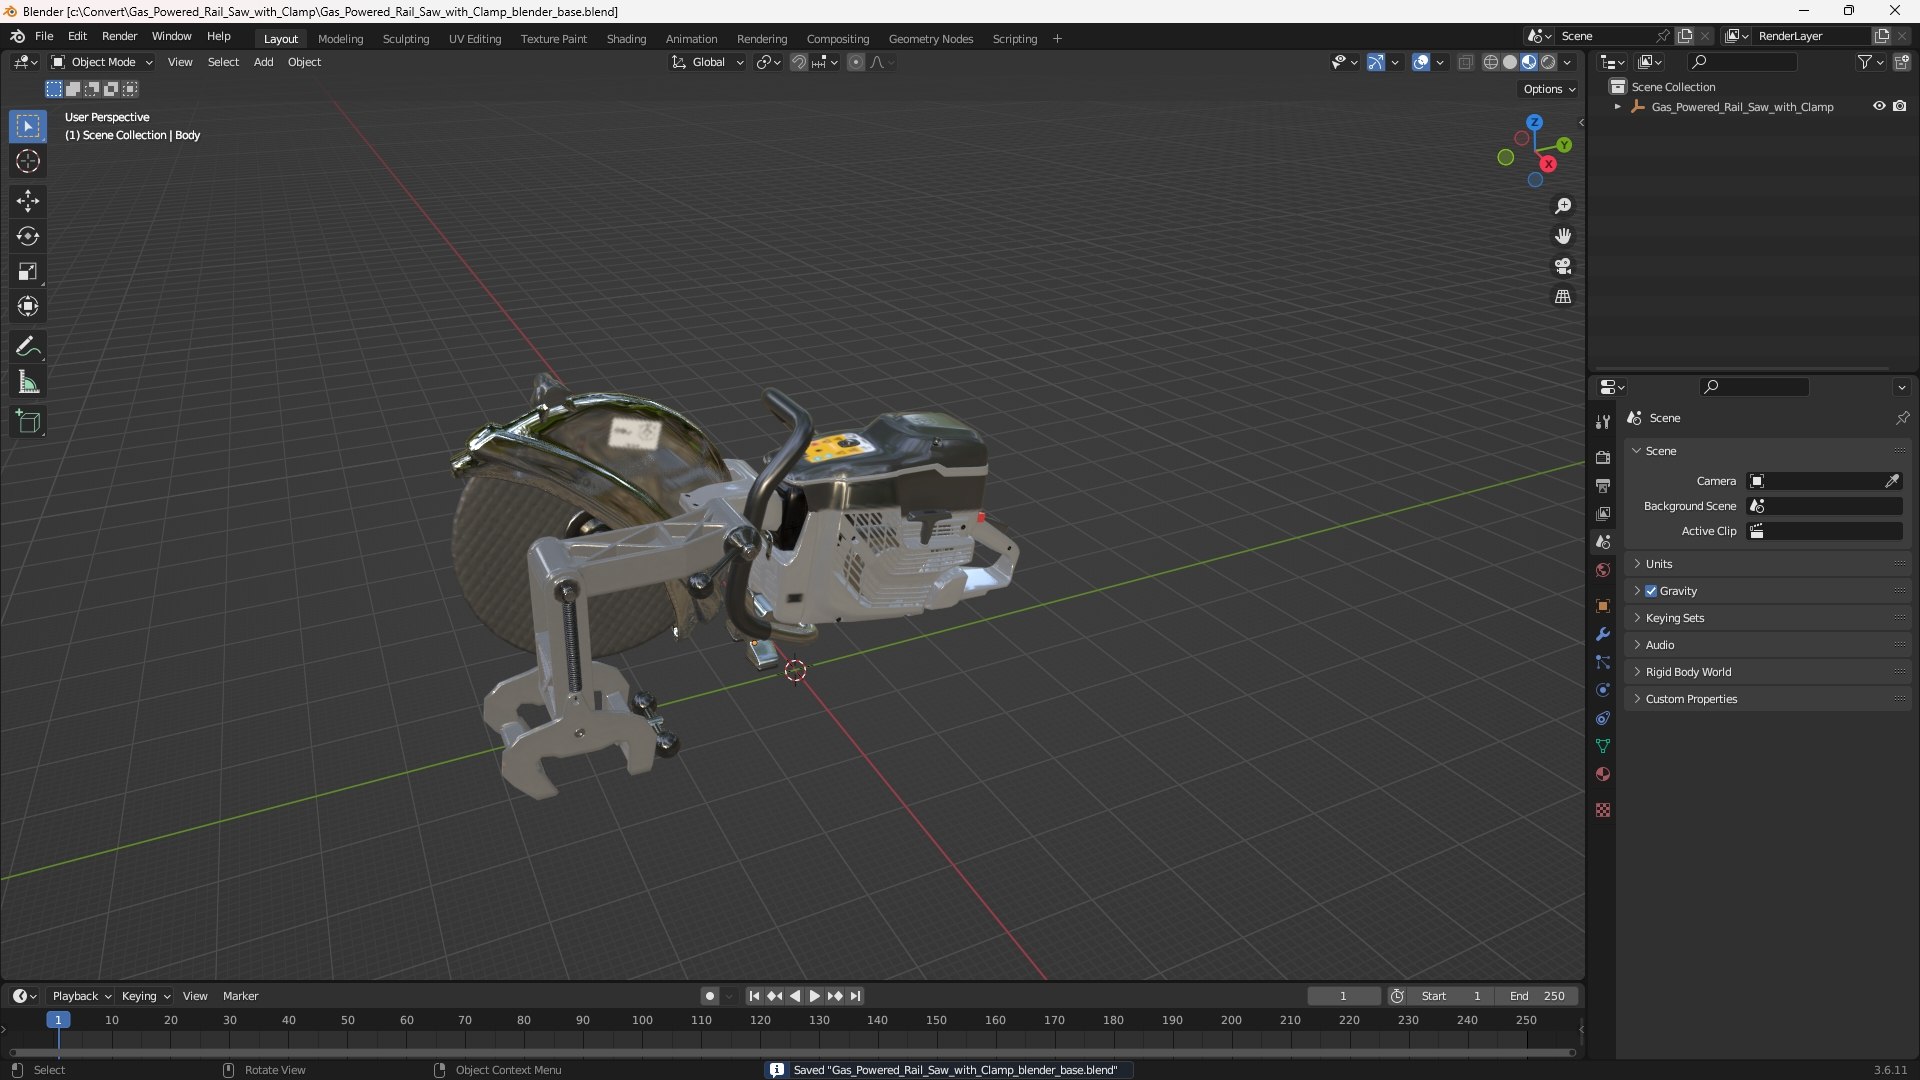Toggle render camera for Gas_Powered_Rail_Saw collection

(1899, 106)
